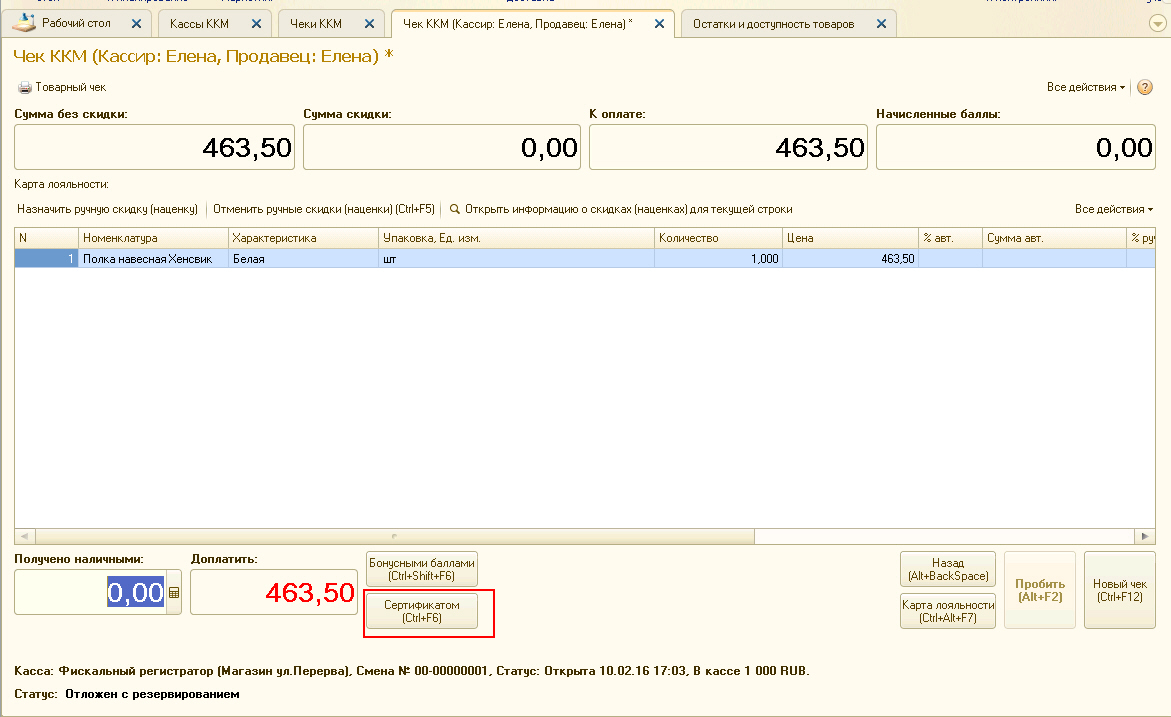Click the Номенклатура column header
1171x717 pixels.
coord(153,238)
